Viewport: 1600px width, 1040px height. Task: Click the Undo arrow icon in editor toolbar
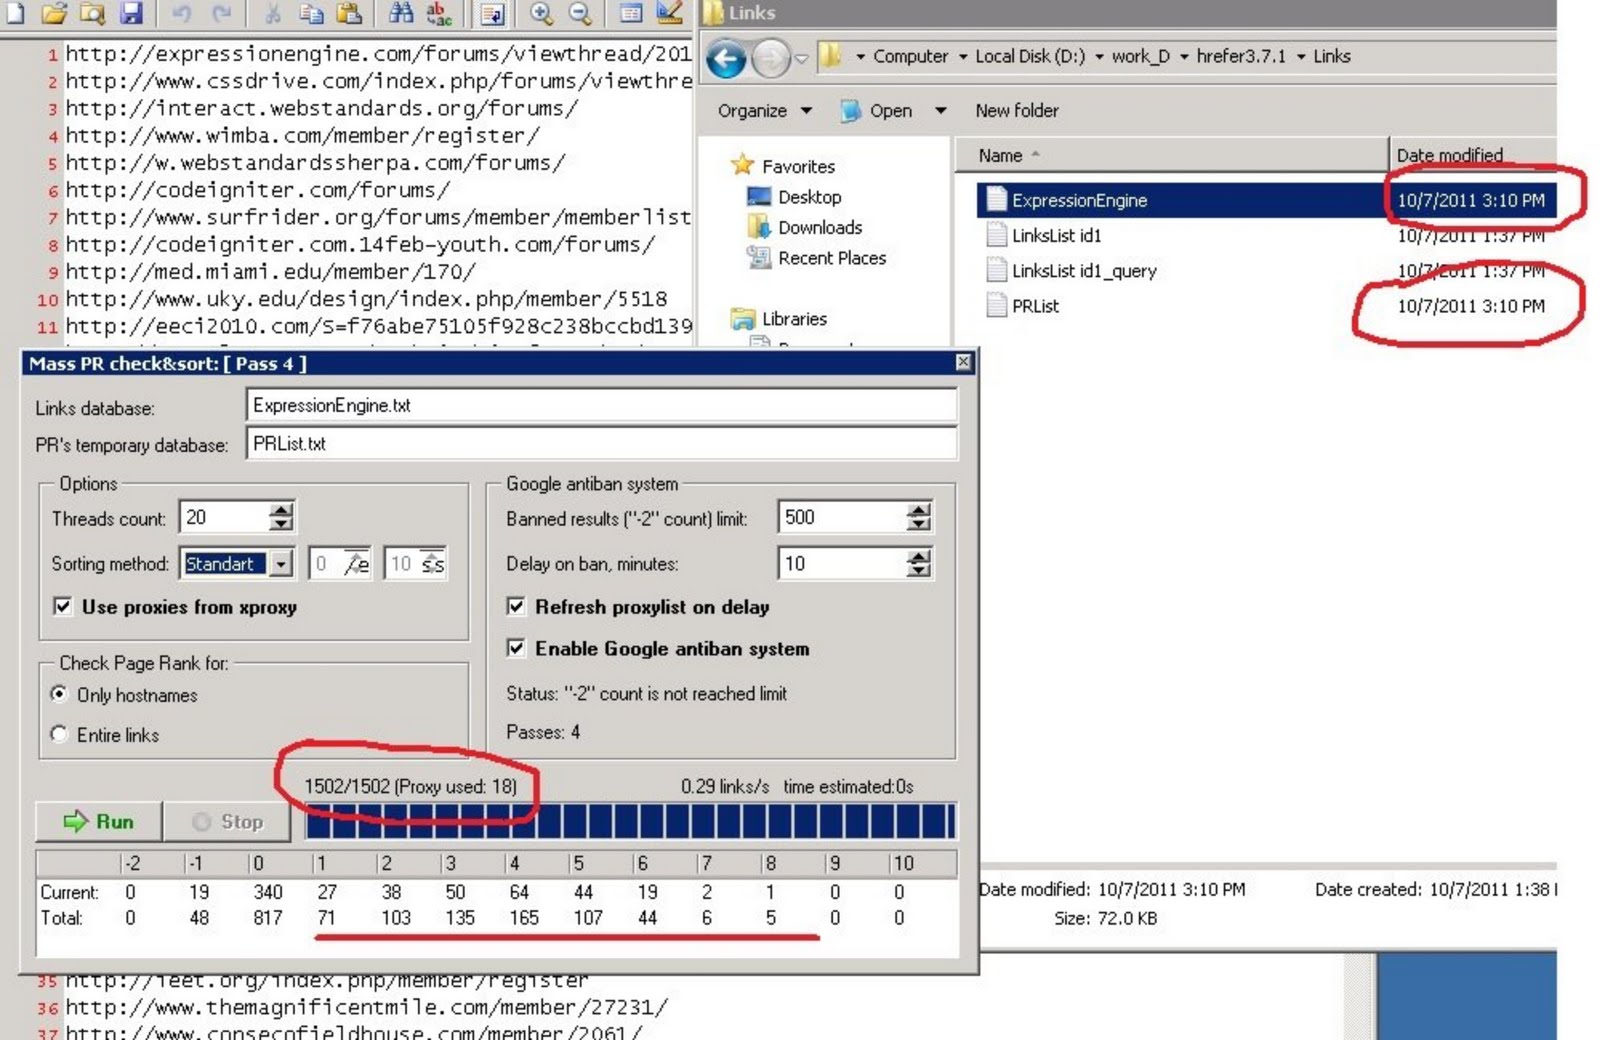click(x=181, y=13)
